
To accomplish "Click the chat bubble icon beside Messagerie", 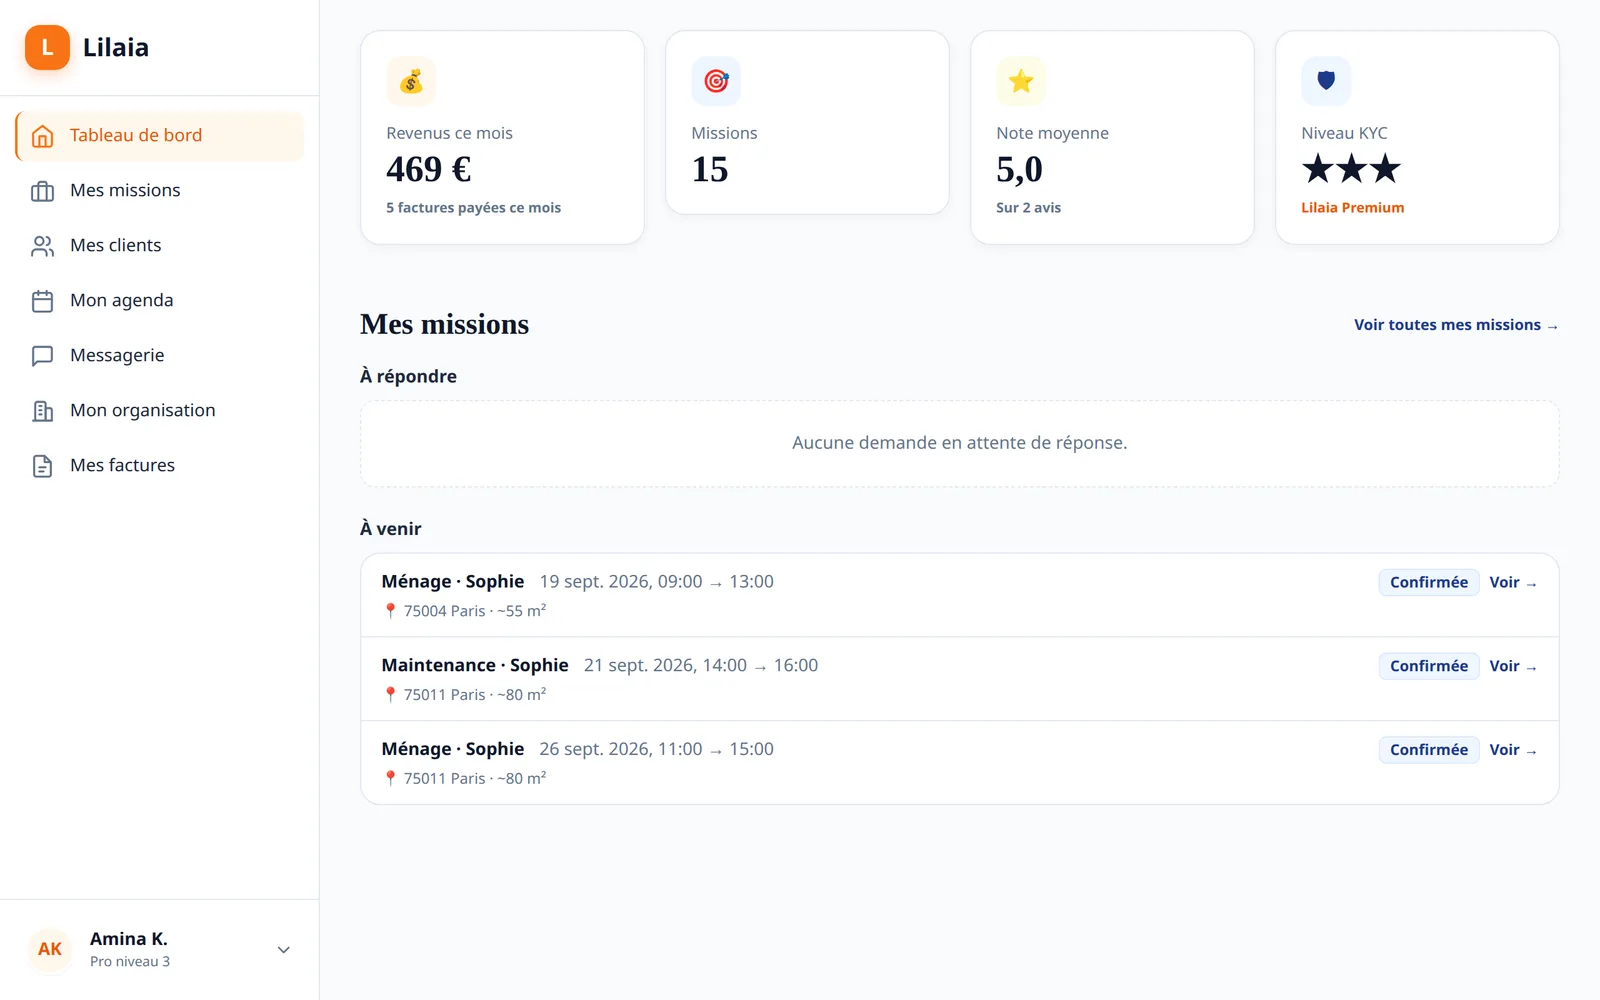I will point(42,356).
